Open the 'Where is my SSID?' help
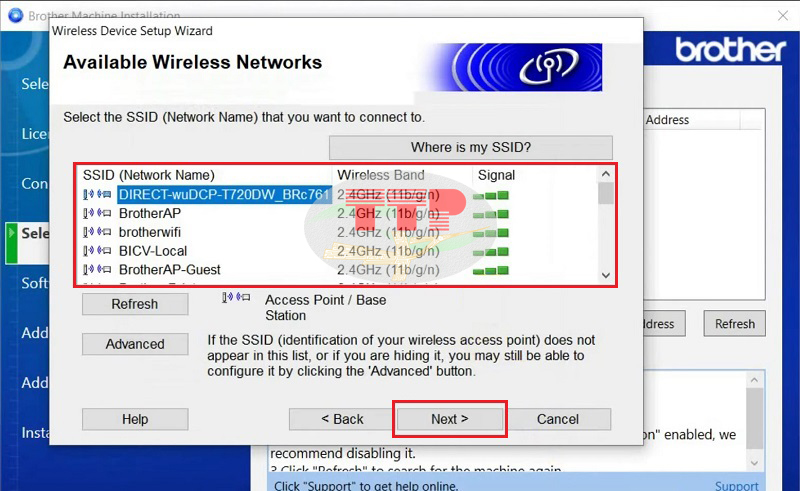 coord(470,148)
